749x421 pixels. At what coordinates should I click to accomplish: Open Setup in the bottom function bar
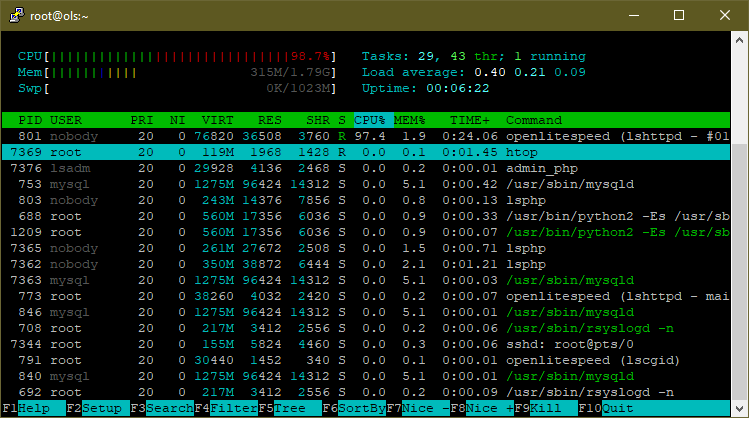click(x=100, y=408)
